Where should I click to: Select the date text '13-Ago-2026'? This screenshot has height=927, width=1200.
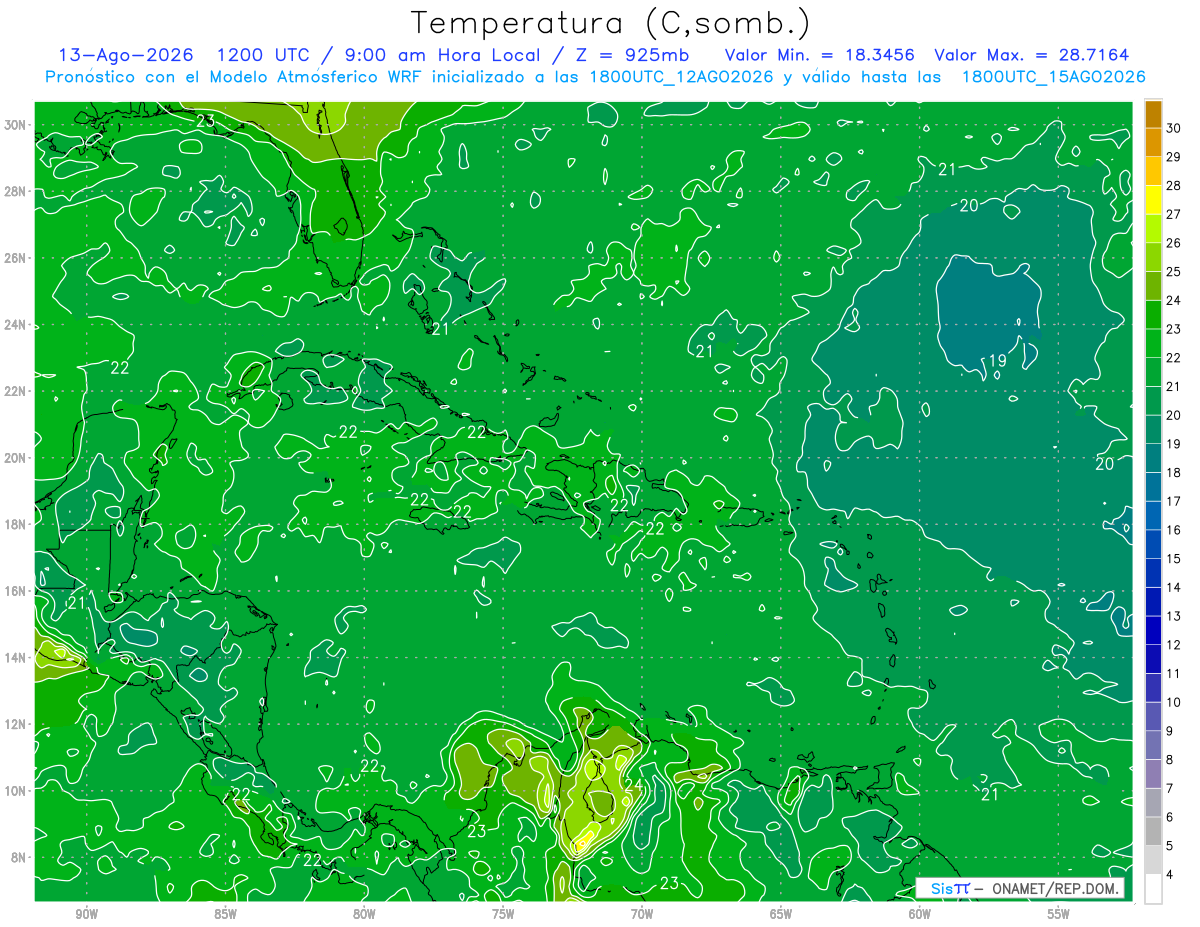pyautogui.click(x=126, y=55)
